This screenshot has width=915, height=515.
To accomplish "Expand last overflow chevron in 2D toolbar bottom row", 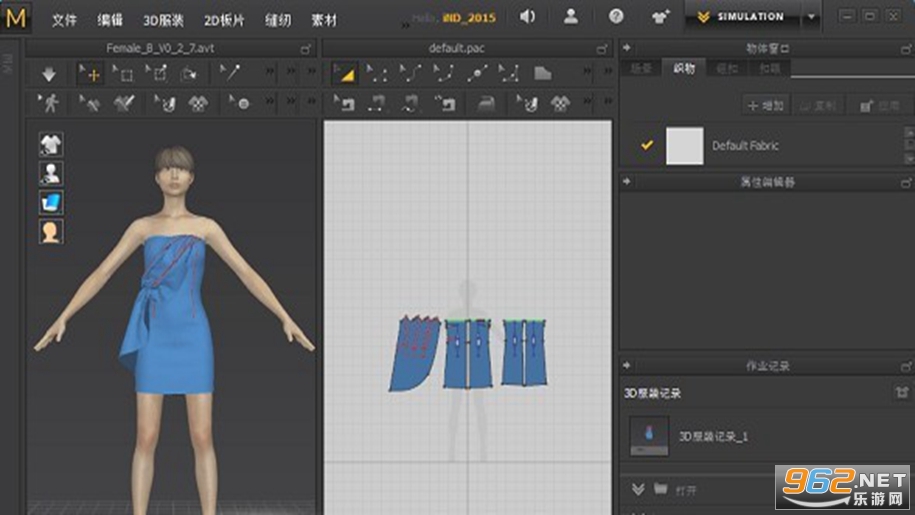I will pyautogui.click(x=608, y=101).
